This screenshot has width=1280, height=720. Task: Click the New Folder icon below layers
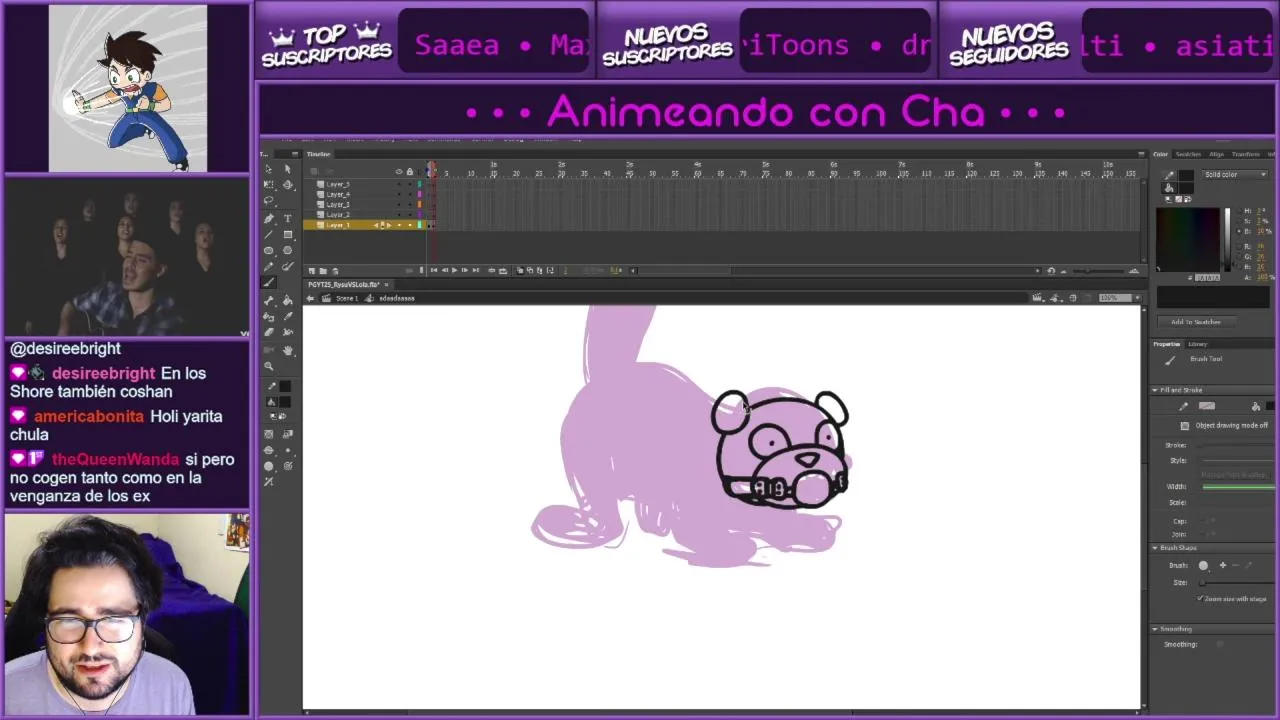pos(323,271)
